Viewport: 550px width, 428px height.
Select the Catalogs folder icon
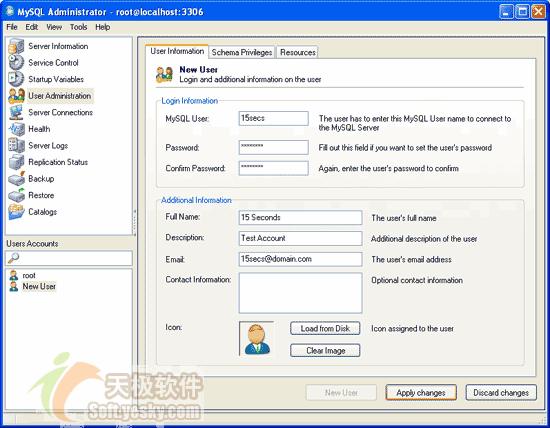coord(16,212)
